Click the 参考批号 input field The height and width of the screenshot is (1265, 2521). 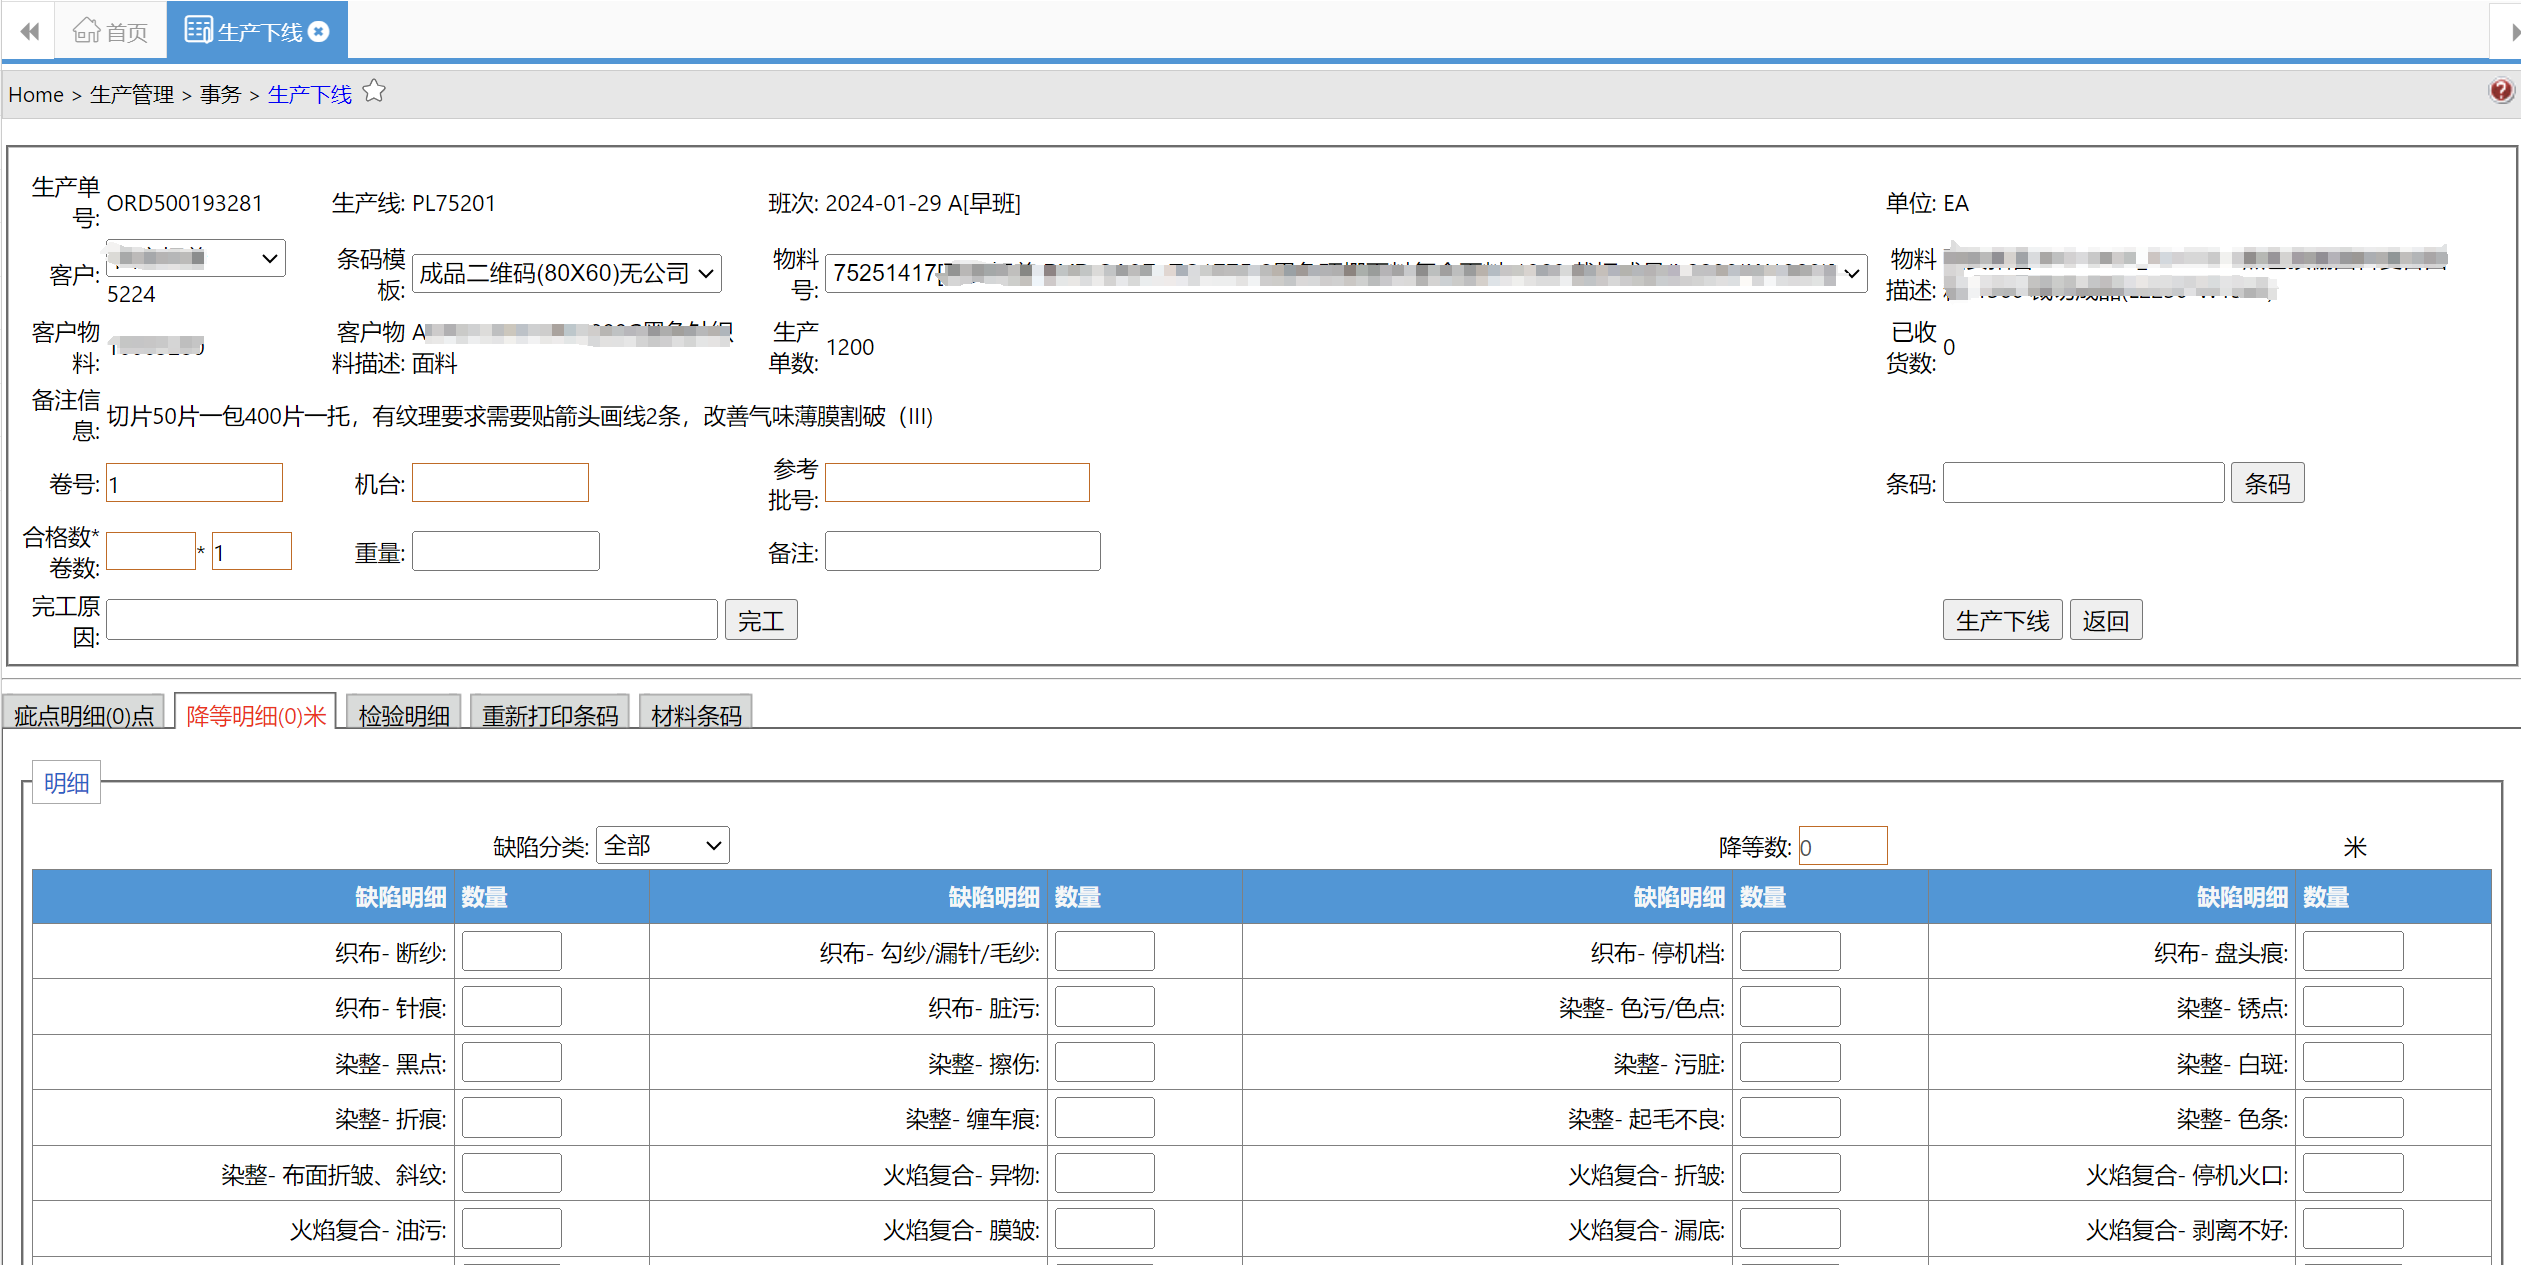pyautogui.click(x=957, y=483)
